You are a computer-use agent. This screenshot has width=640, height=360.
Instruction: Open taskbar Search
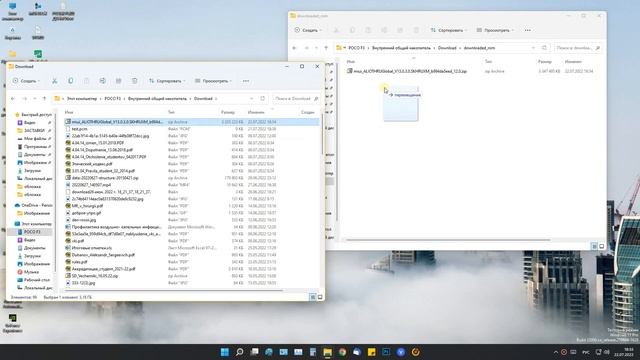tap(240, 352)
